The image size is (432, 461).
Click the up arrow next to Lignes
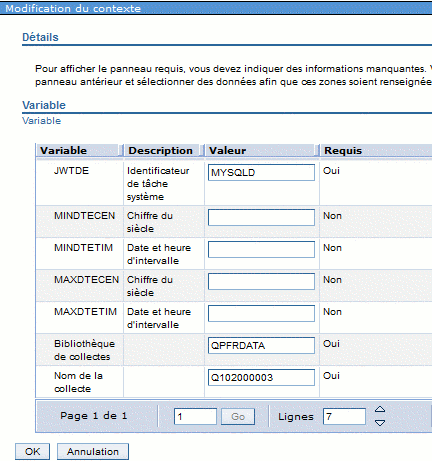pos(380,409)
